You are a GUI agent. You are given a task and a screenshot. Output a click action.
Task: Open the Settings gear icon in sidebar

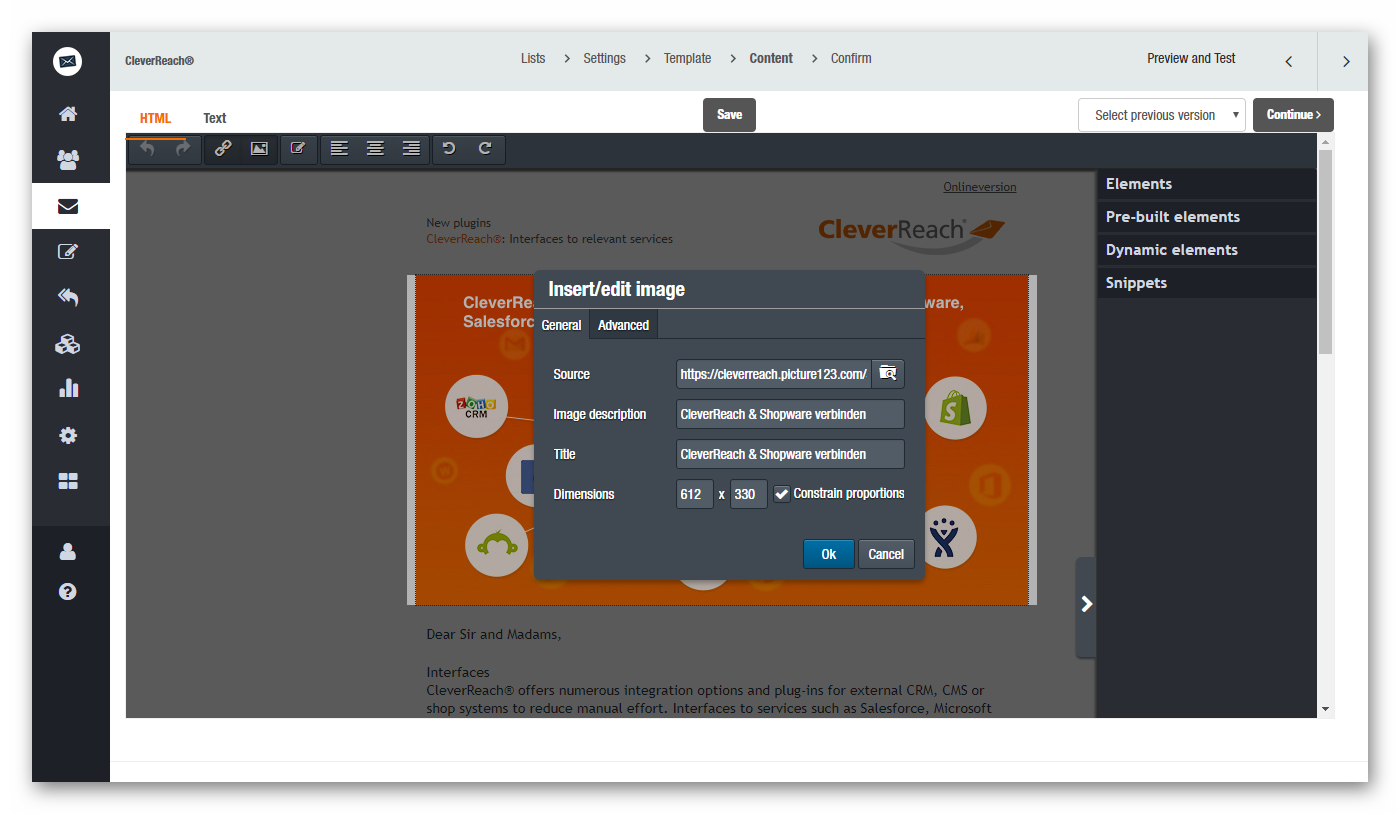point(68,435)
